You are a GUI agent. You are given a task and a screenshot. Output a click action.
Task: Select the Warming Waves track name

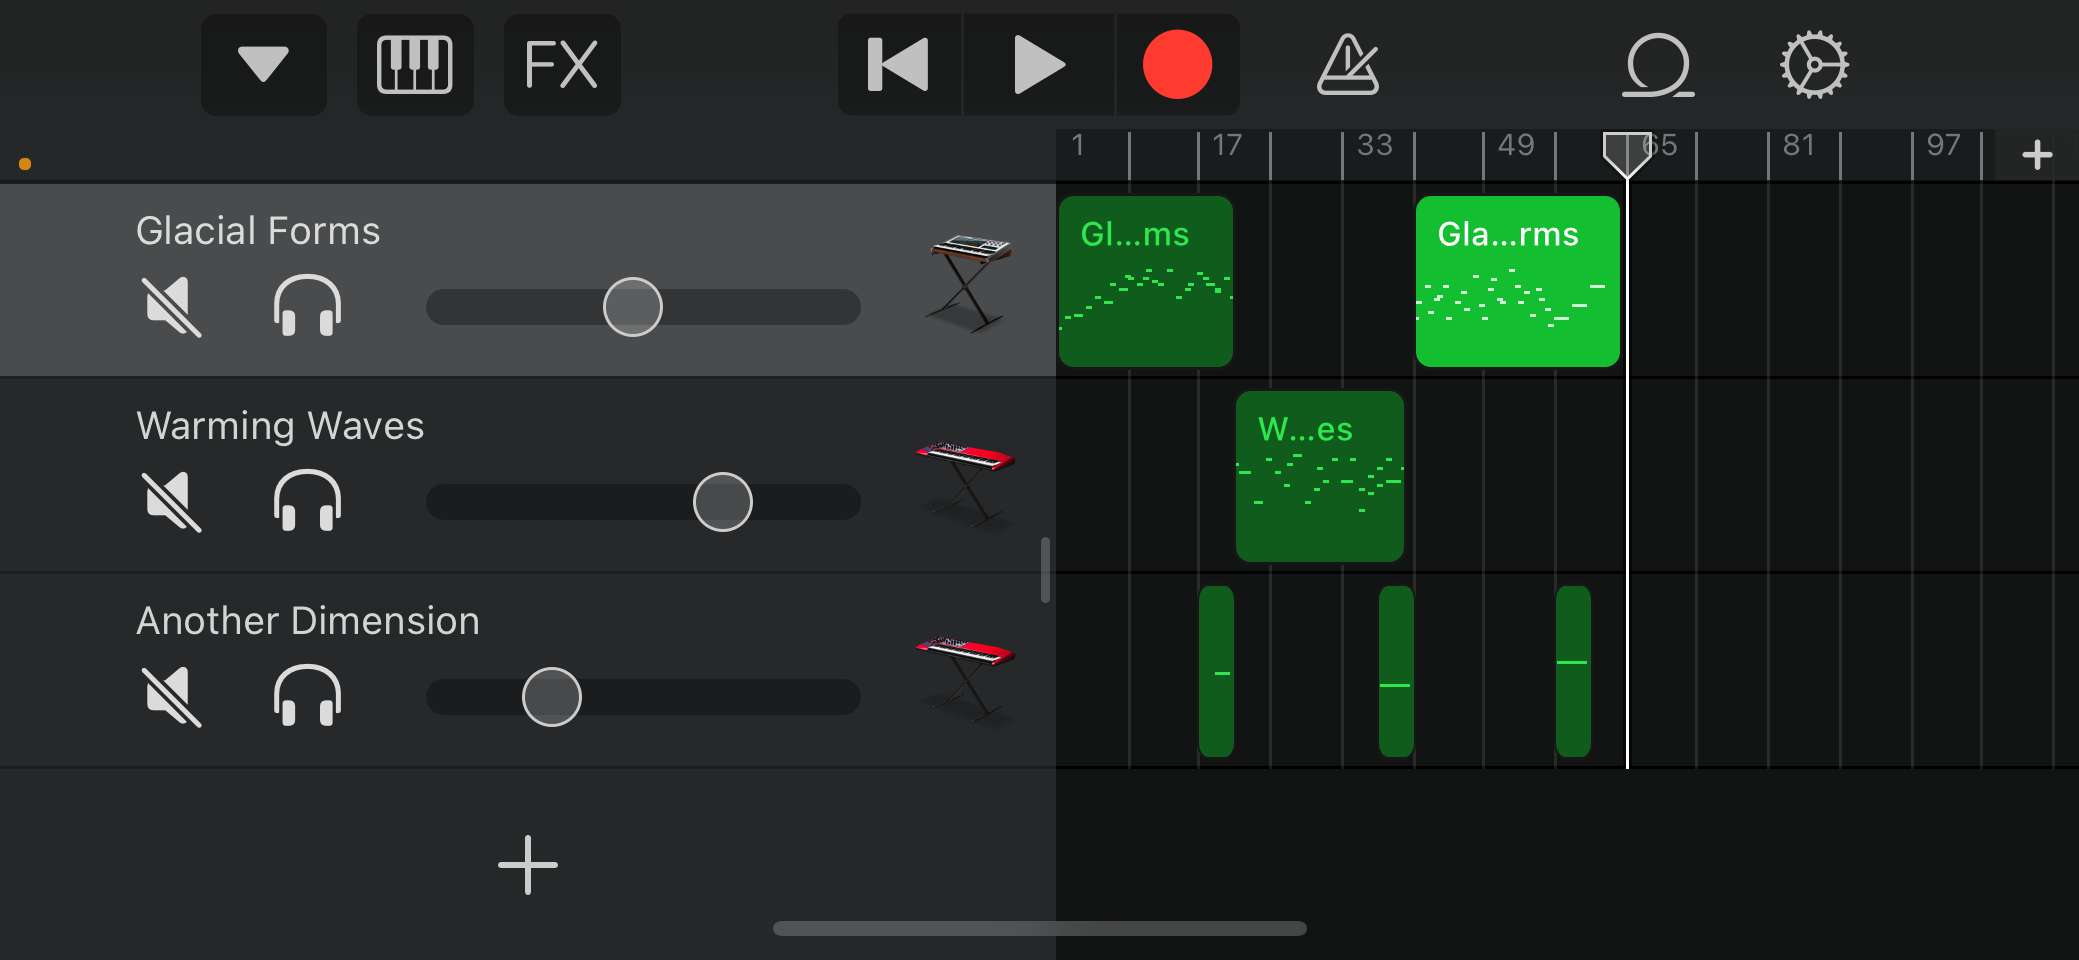point(280,426)
